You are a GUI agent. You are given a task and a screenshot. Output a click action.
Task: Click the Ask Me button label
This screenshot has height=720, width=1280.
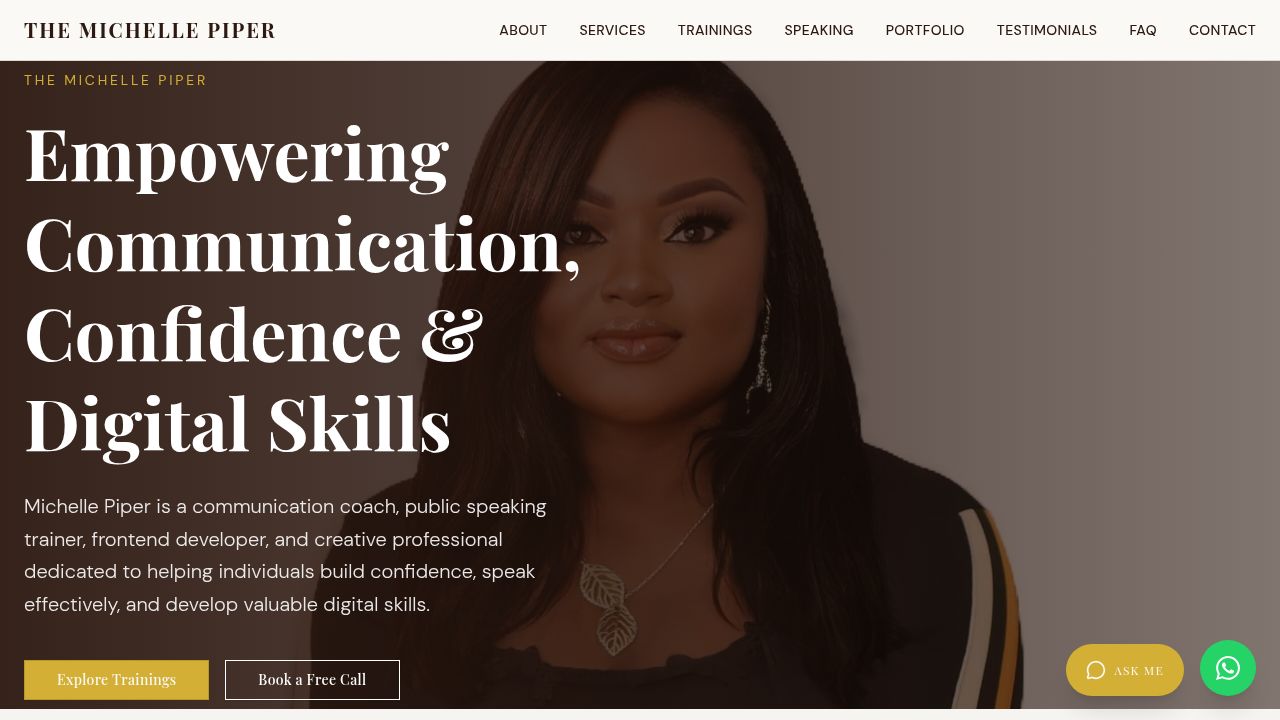click(x=1138, y=671)
